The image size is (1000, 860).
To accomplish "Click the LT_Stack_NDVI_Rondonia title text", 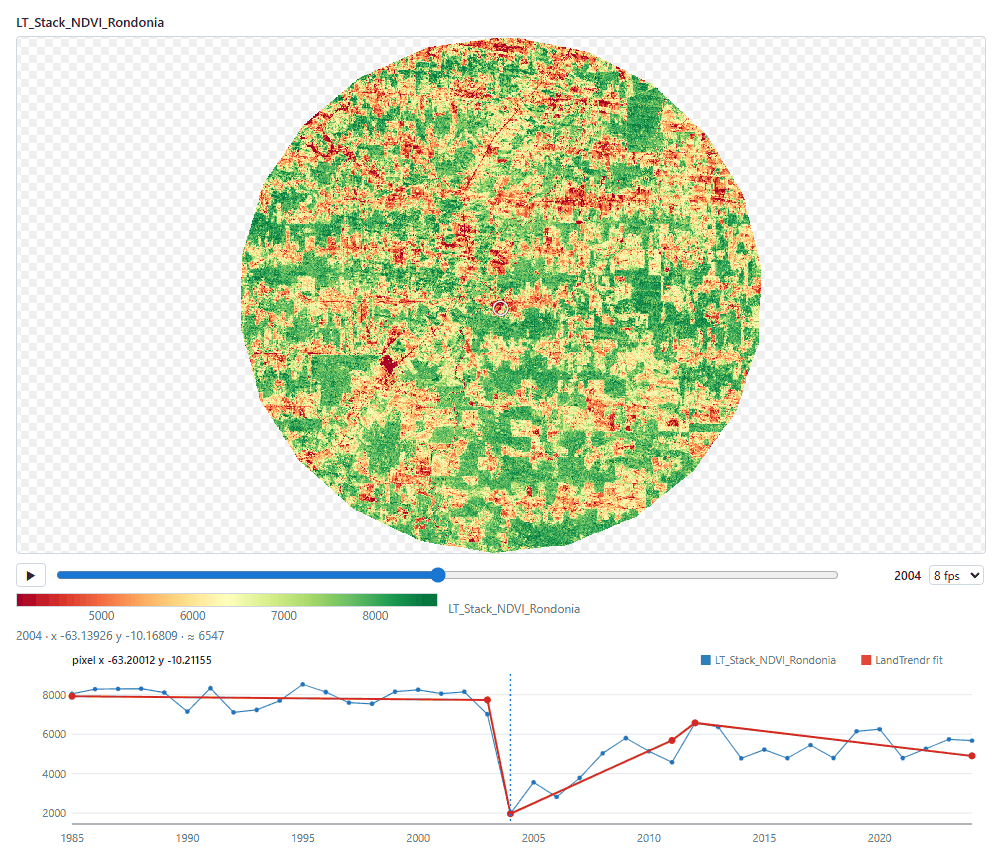I will (x=90, y=22).
